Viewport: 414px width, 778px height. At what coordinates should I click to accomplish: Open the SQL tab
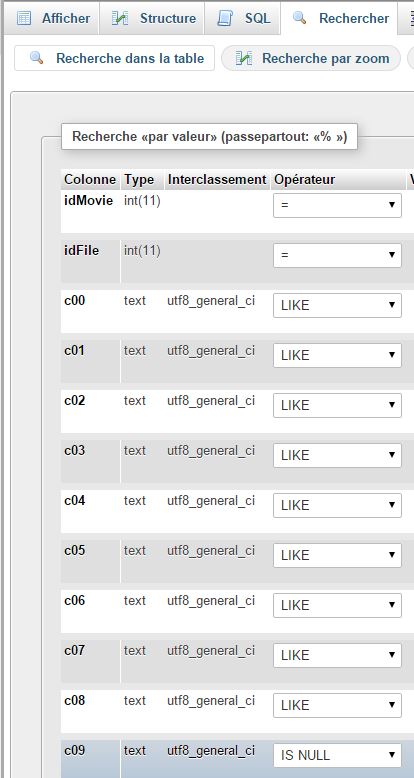242,18
